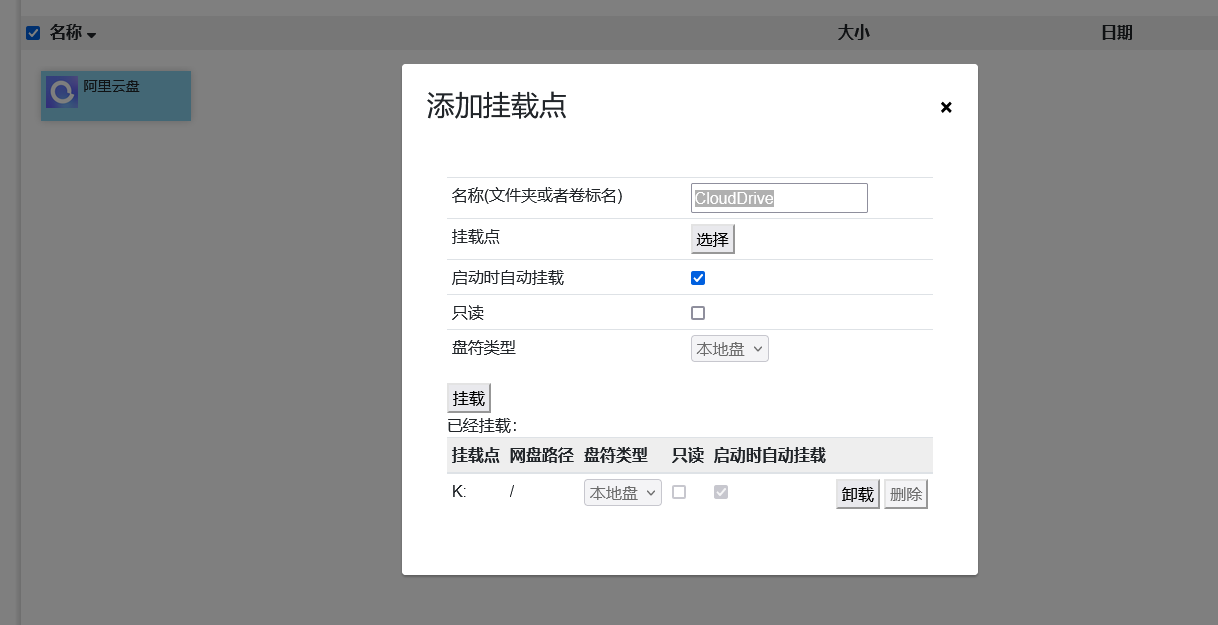The height and width of the screenshot is (625, 1218).
Task: Click the 启动时自动挂载 table header
Action: point(769,456)
